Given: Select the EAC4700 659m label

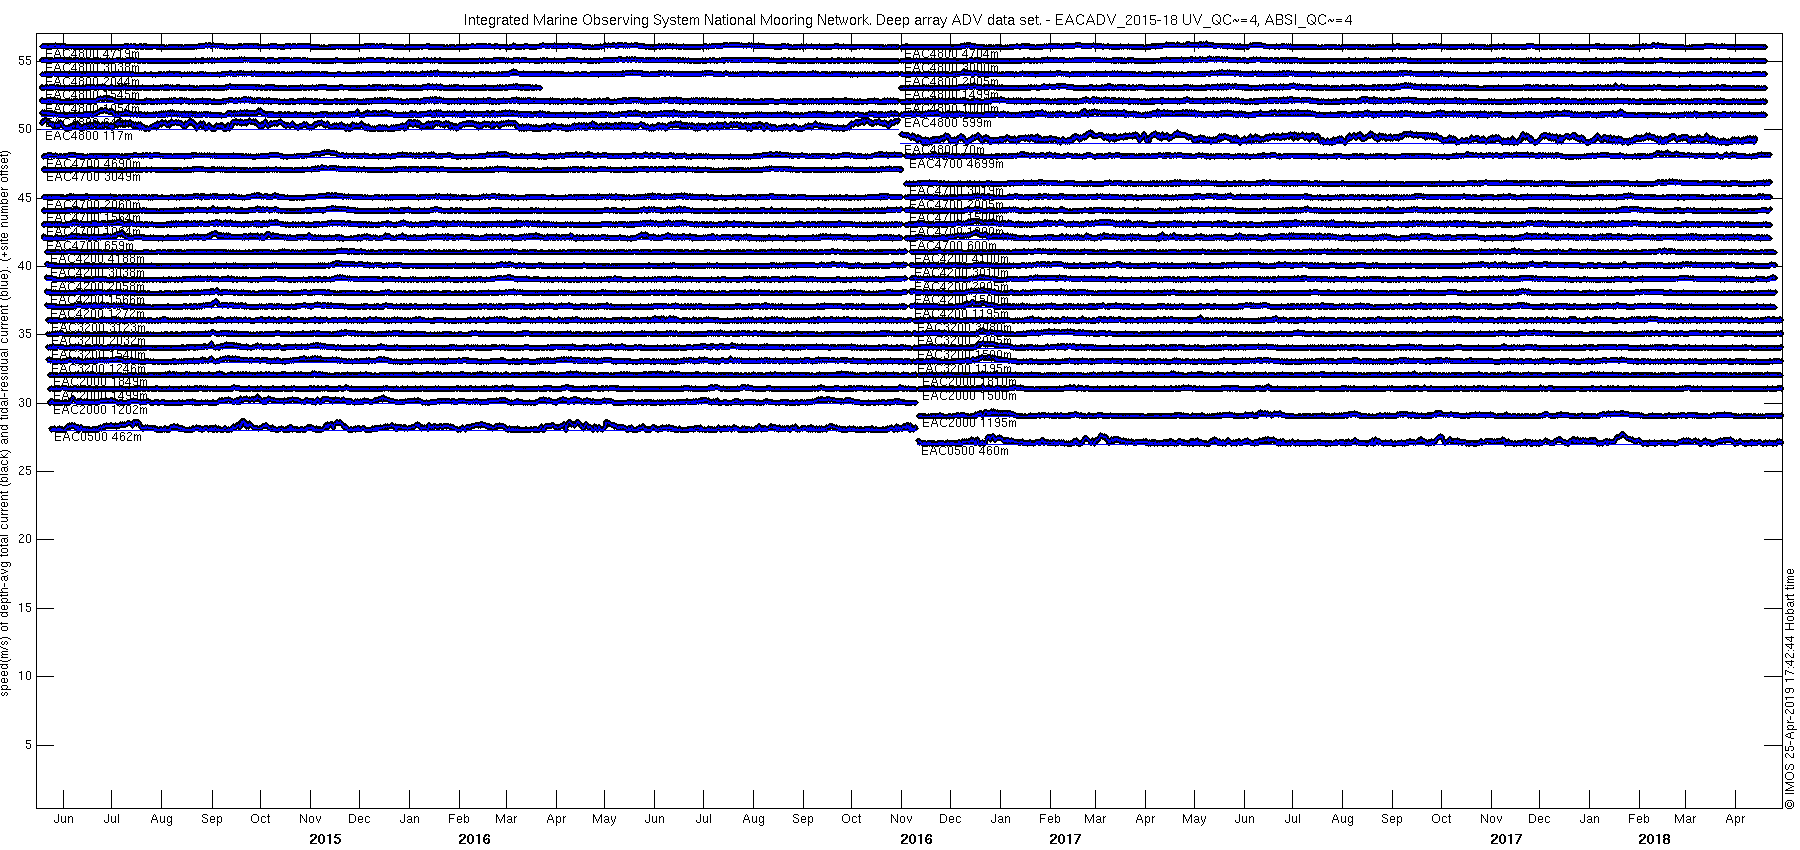Looking at the screenshot, I should pyautogui.click(x=89, y=246).
